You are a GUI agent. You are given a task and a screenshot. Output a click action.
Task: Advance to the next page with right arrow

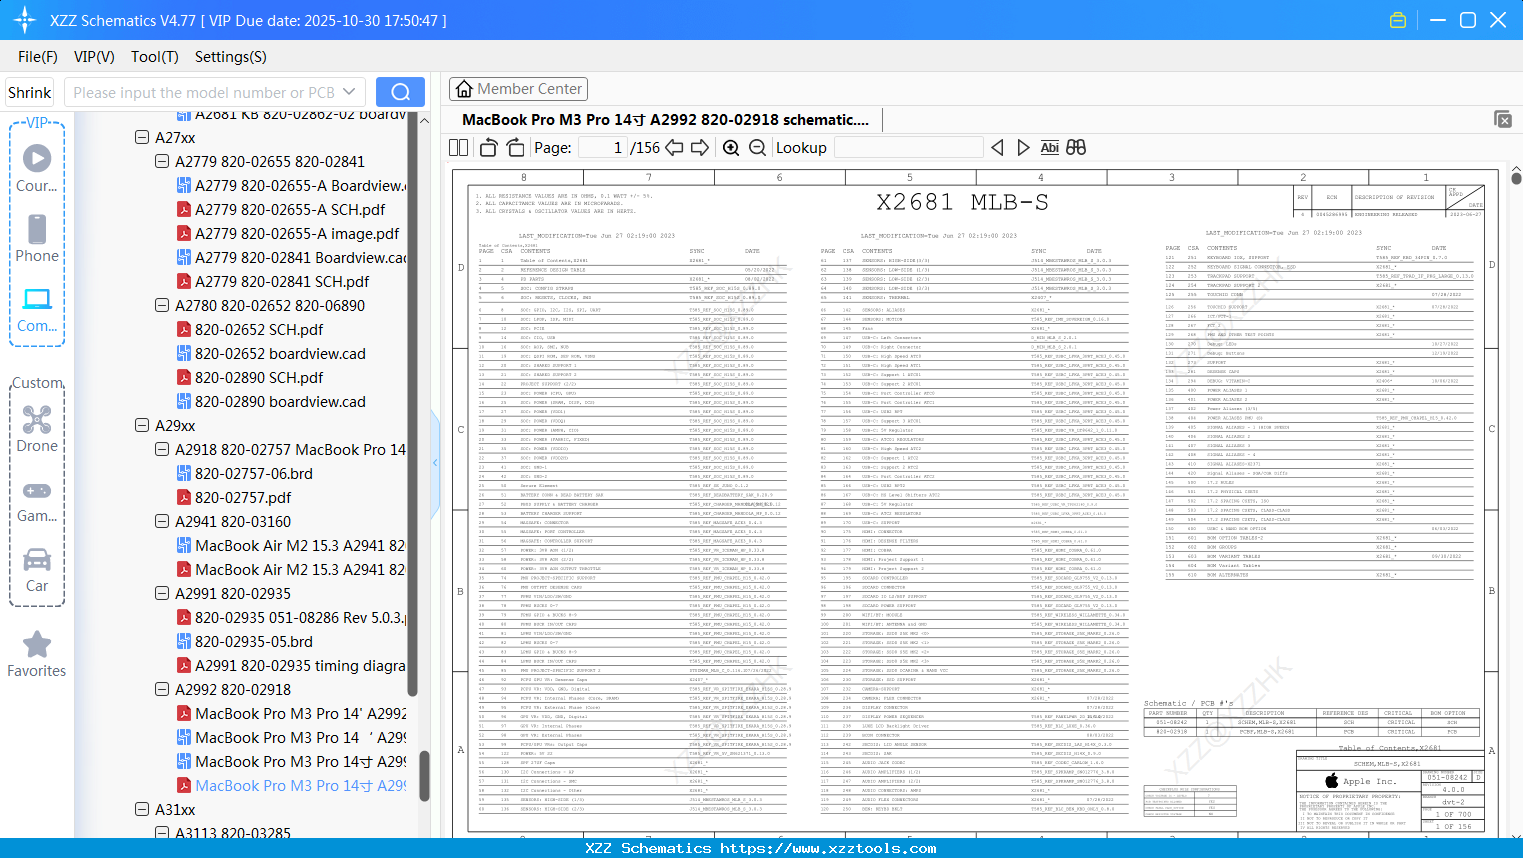700,147
